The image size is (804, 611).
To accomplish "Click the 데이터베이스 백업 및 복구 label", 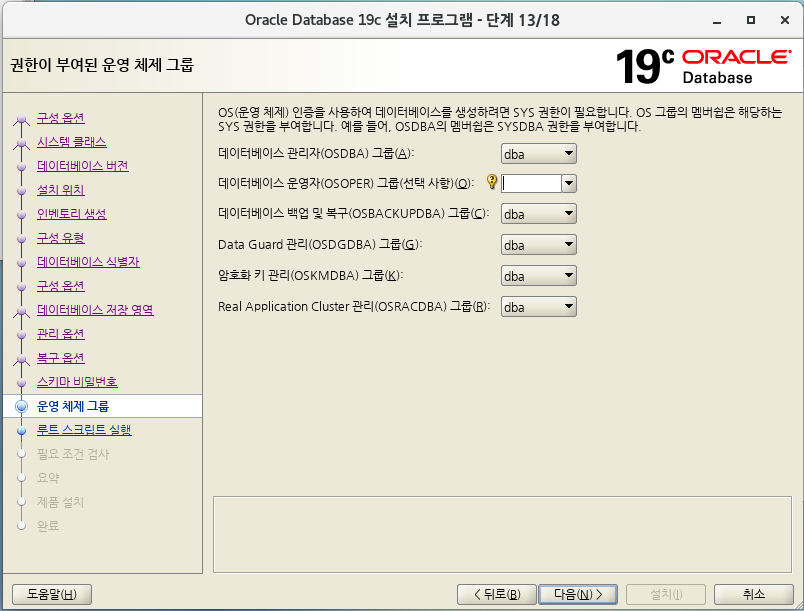I will pos(353,213).
